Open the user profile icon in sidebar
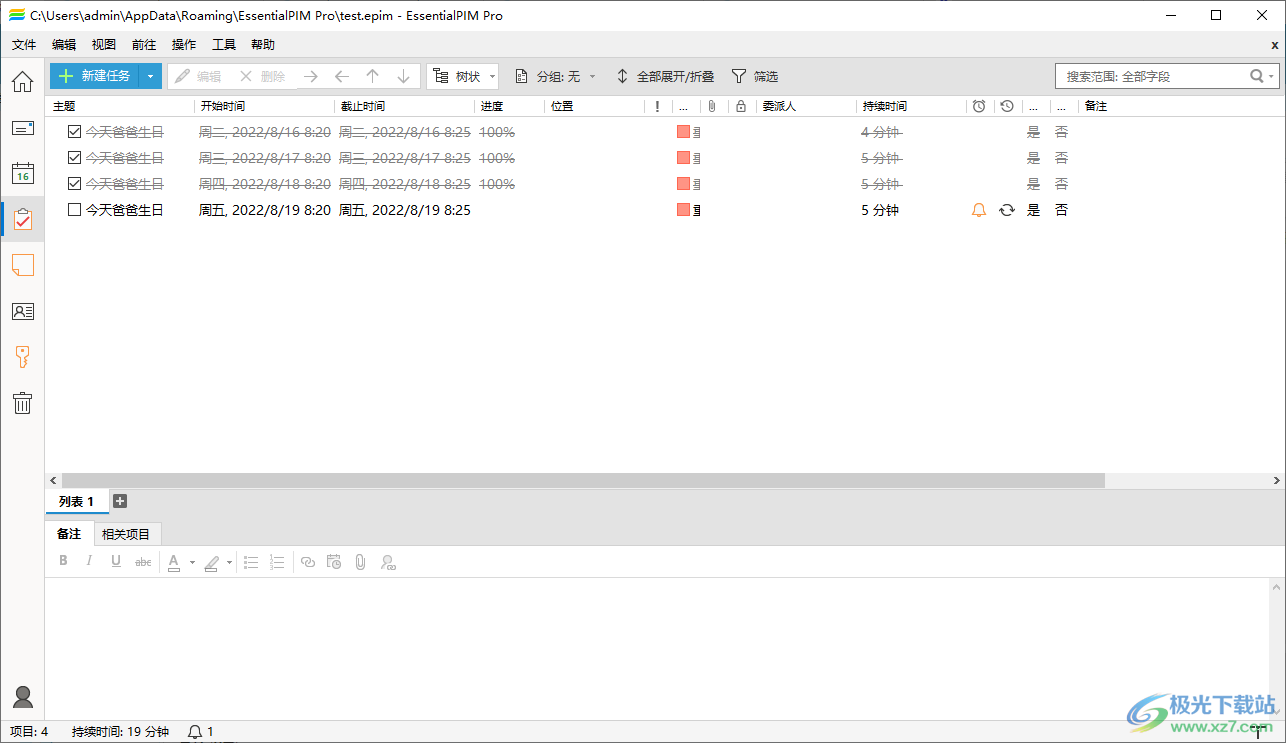Viewport: 1286px width, 743px height. point(22,697)
